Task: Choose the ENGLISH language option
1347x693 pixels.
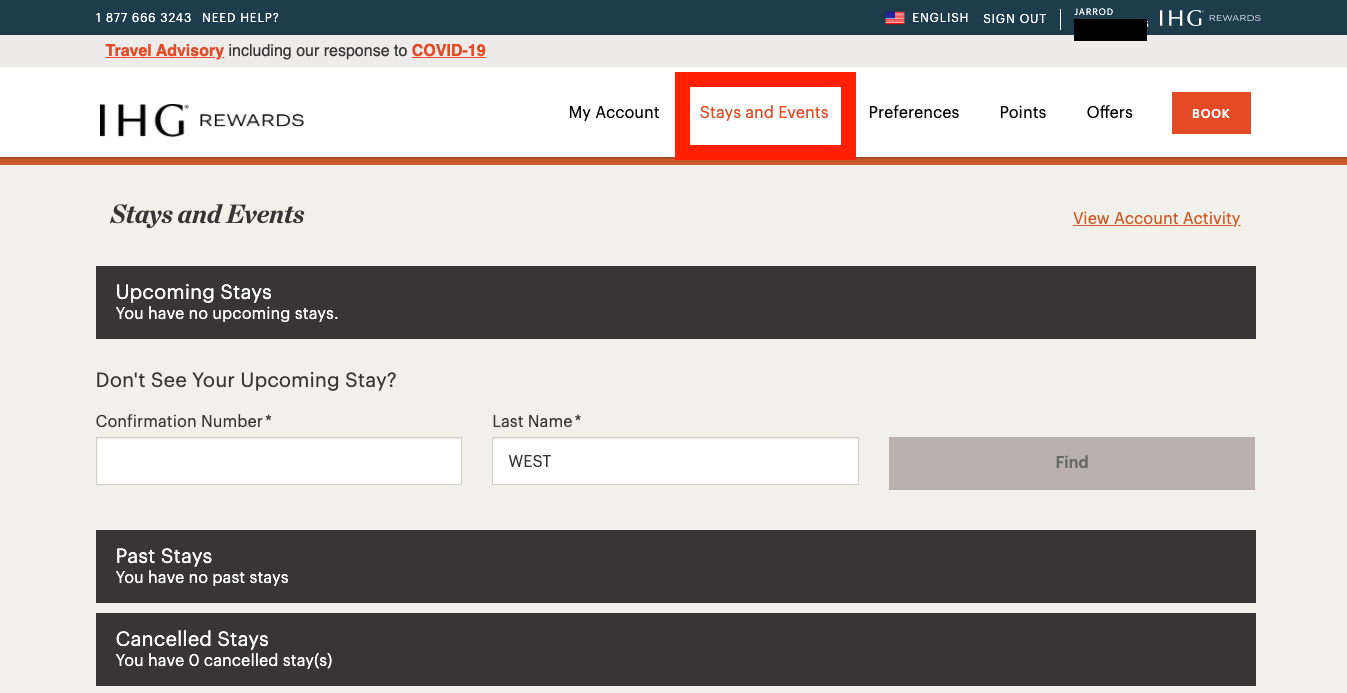Action: [x=940, y=18]
